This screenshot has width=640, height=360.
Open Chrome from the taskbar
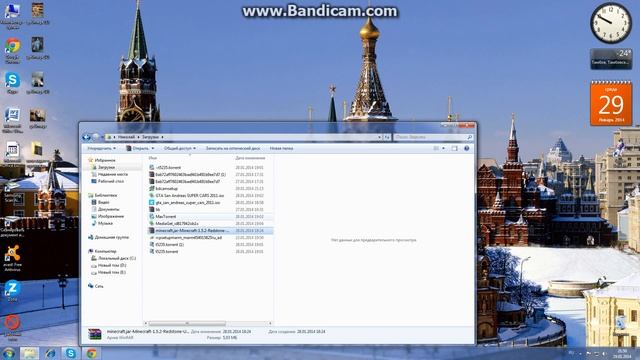(x=91, y=353)
